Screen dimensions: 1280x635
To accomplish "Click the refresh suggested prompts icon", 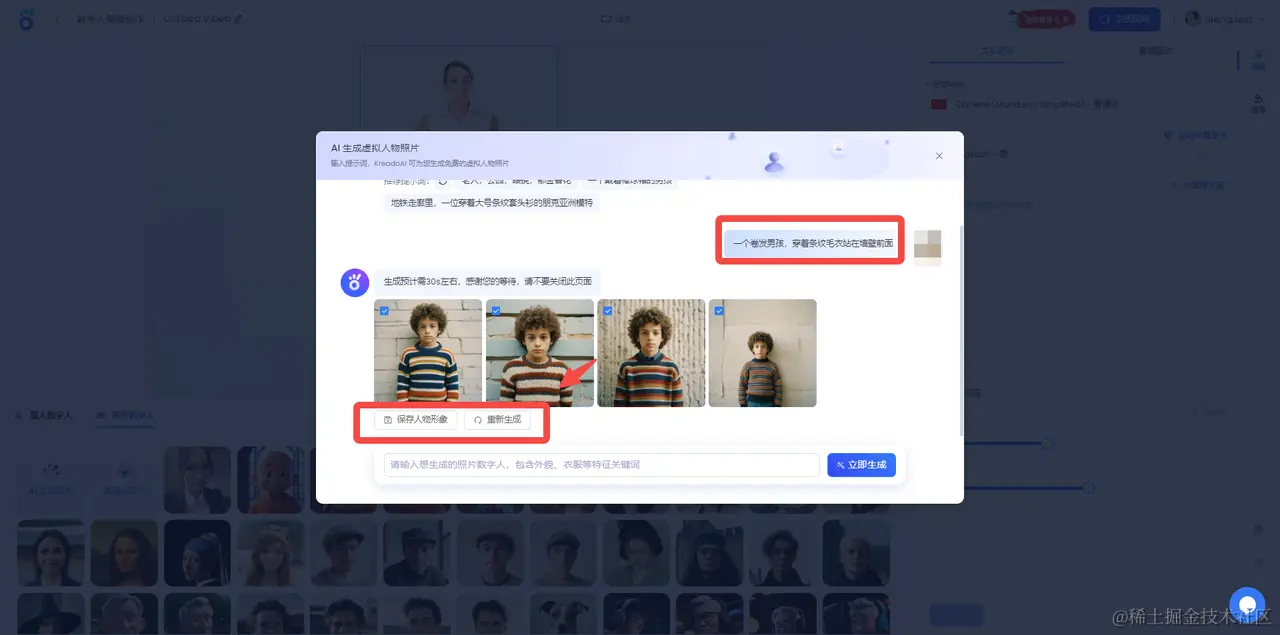I will click(443, 182).
